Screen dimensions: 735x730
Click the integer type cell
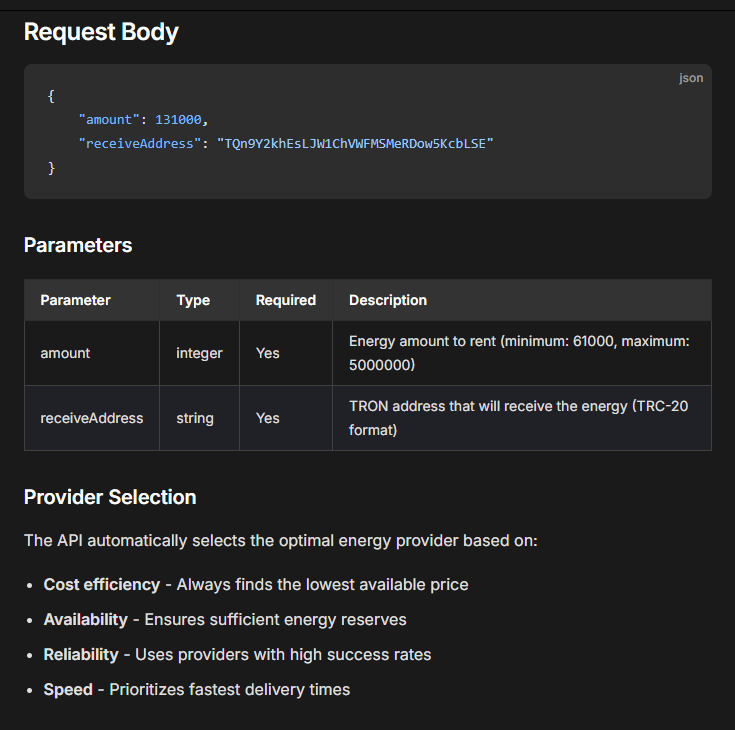click(199, 353)
